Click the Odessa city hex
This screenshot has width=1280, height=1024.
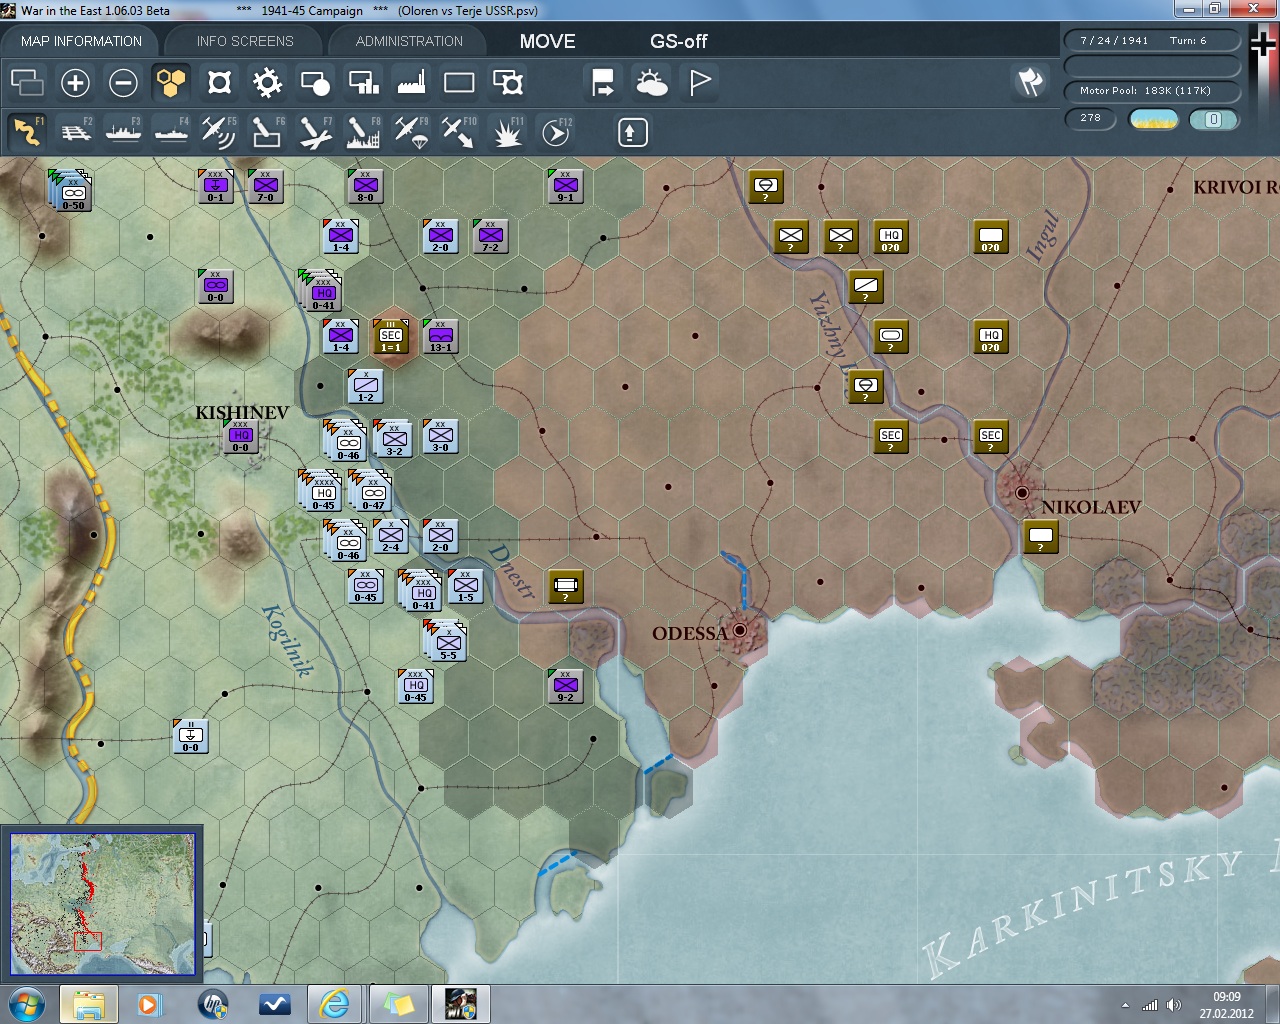click(x=740, y=630)
